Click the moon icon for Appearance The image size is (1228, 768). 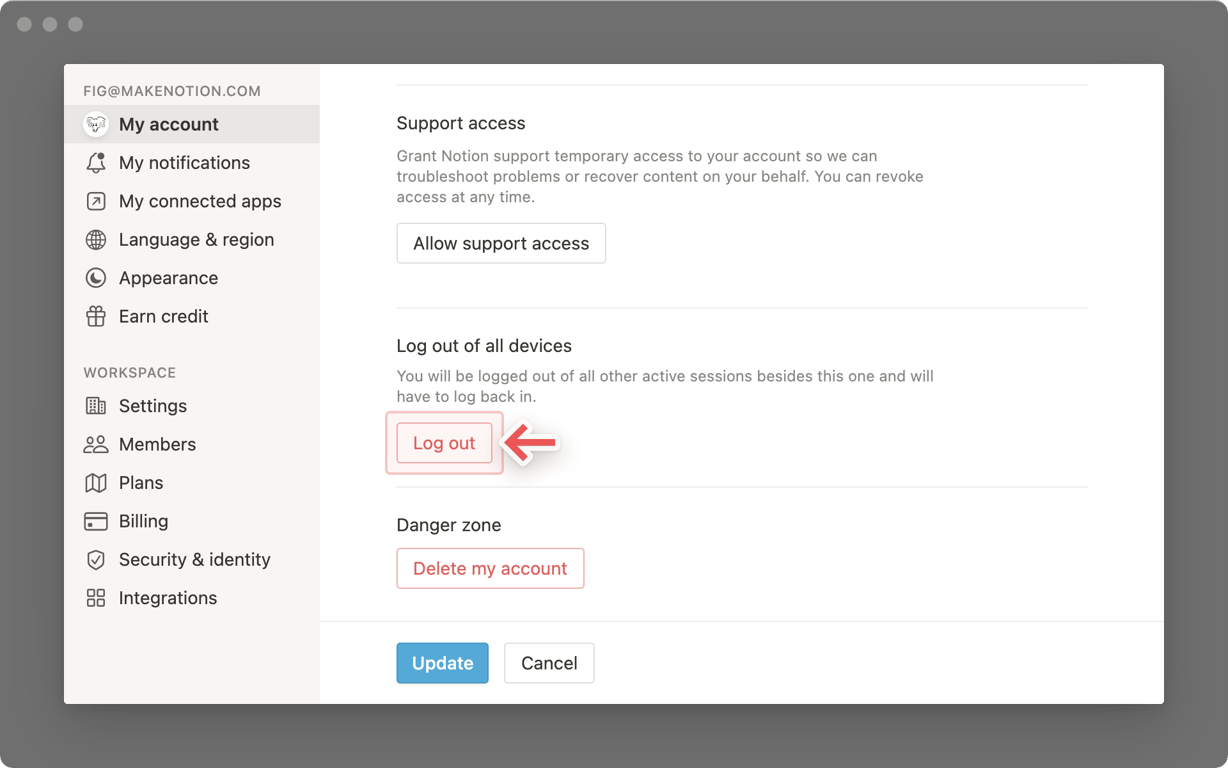pyautogui.click(x=96, y=278)
